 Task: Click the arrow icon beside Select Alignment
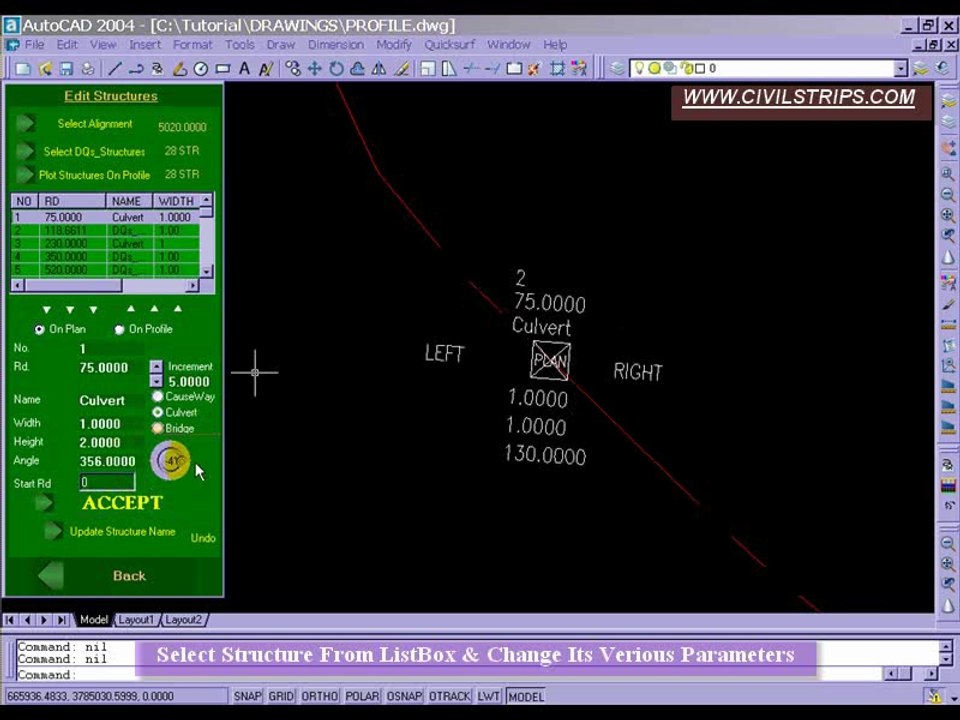pos(25,124)
